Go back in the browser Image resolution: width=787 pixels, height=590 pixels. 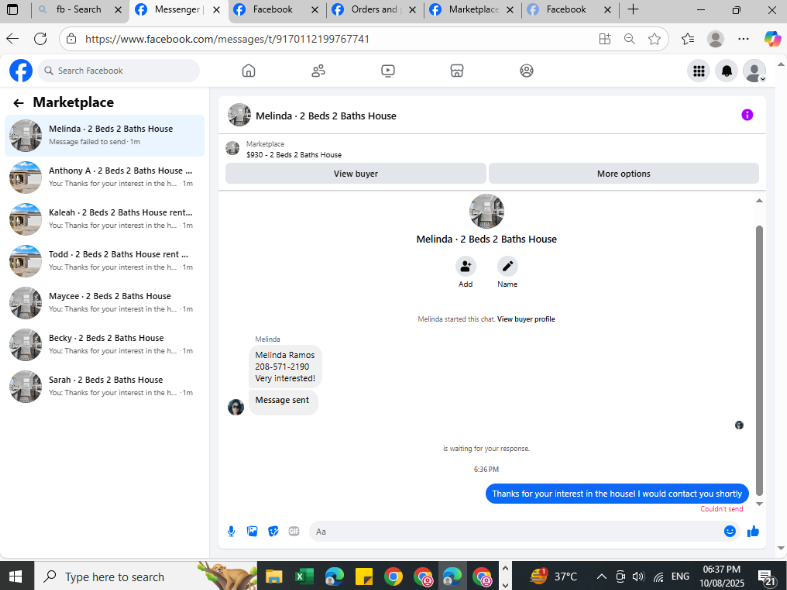tap(13, 39)
